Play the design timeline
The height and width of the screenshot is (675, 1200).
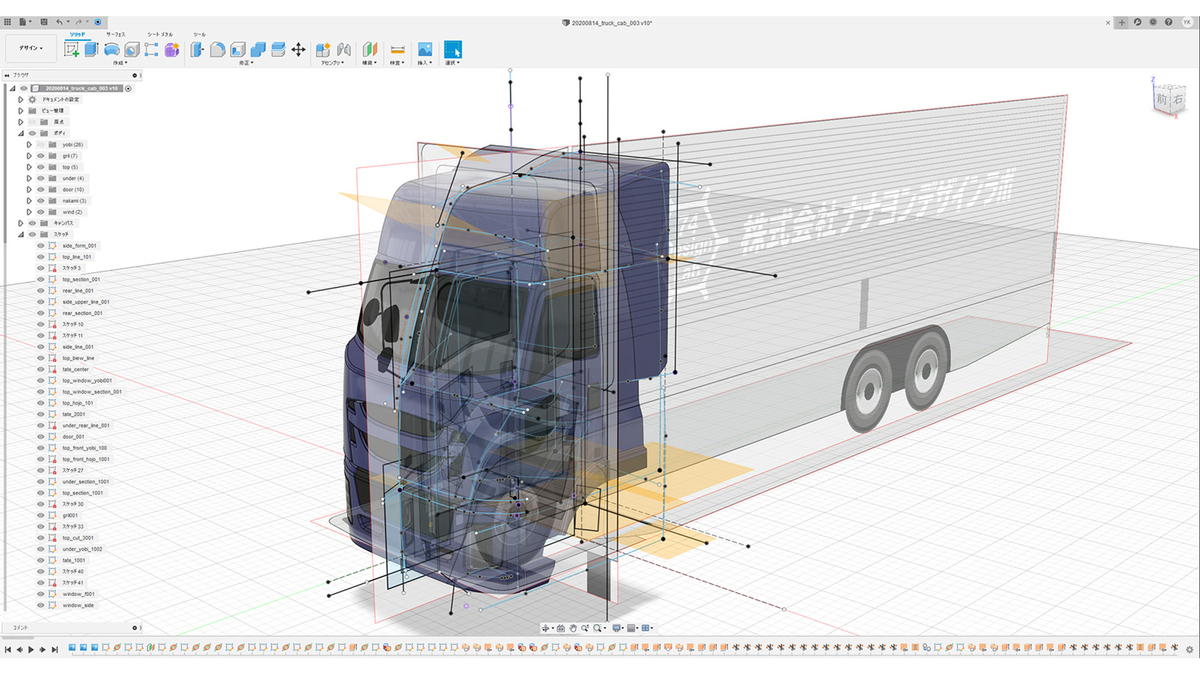click(30, 649)
